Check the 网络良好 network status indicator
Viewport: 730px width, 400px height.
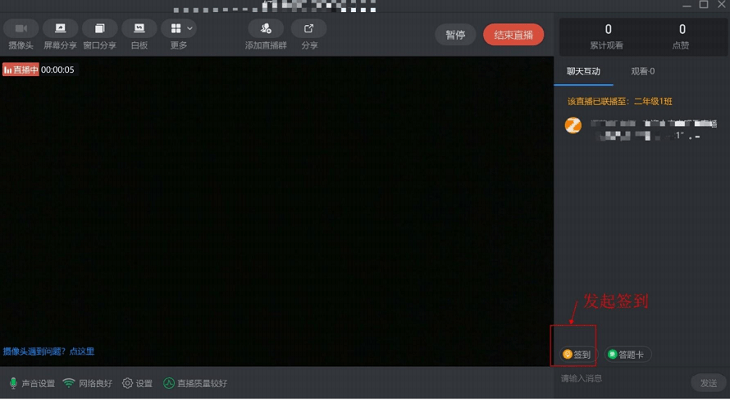click(x=89, y=383)
